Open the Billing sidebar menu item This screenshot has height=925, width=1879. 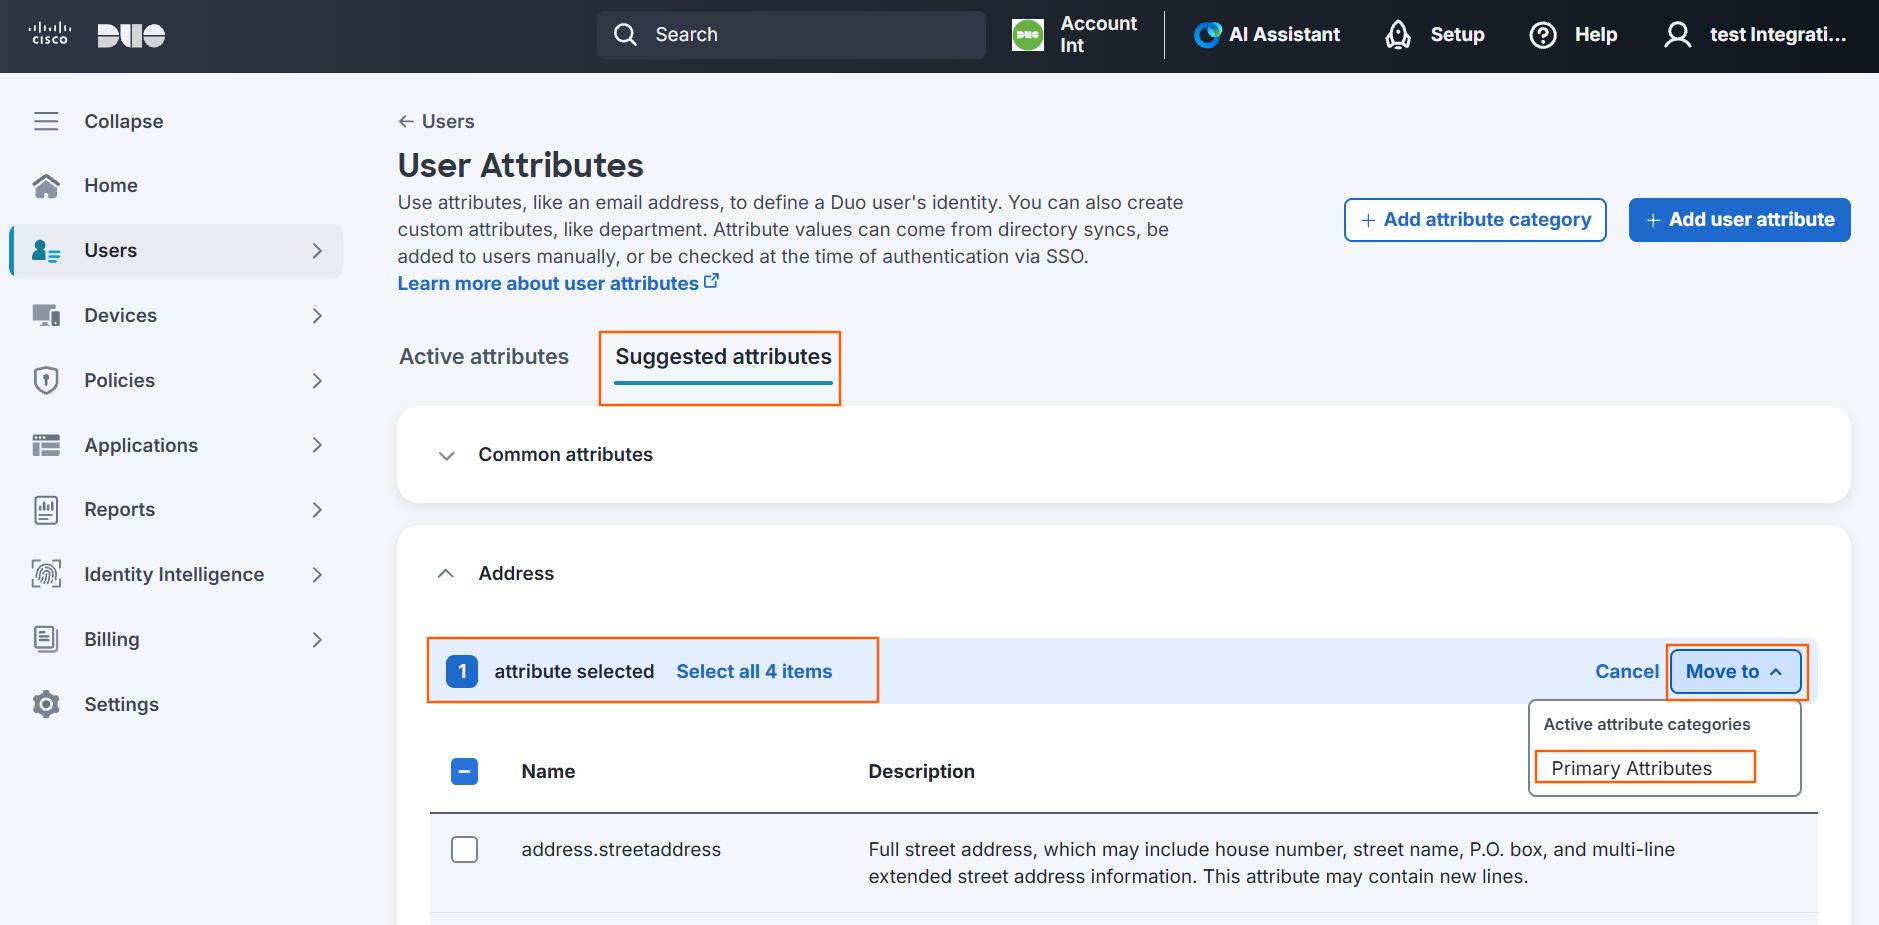[176, 639]
